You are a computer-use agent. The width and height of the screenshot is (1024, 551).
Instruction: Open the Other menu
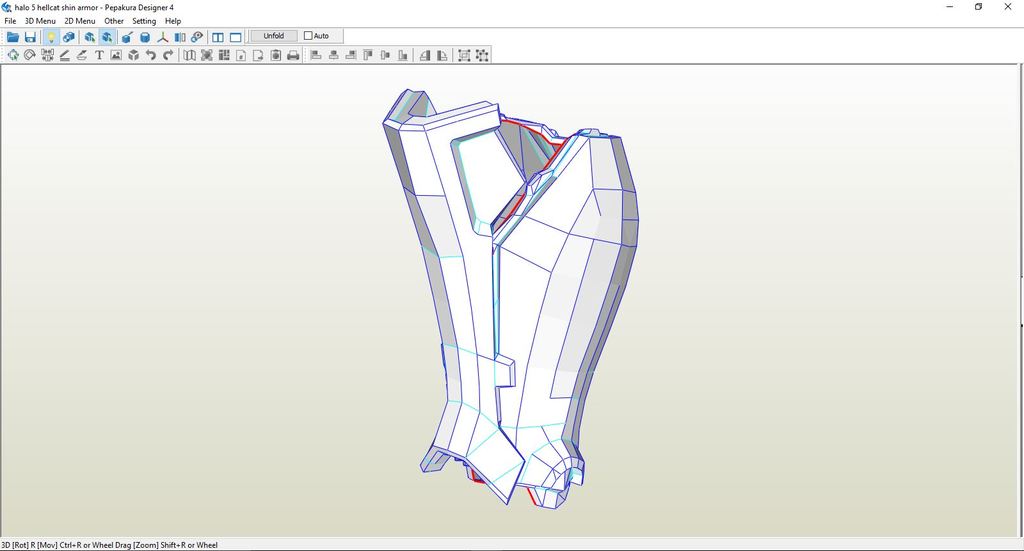pos(114,21)
